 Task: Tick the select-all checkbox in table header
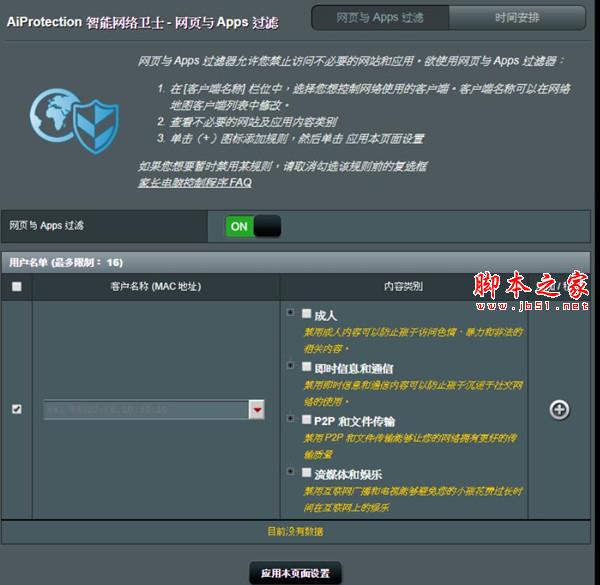17,286
